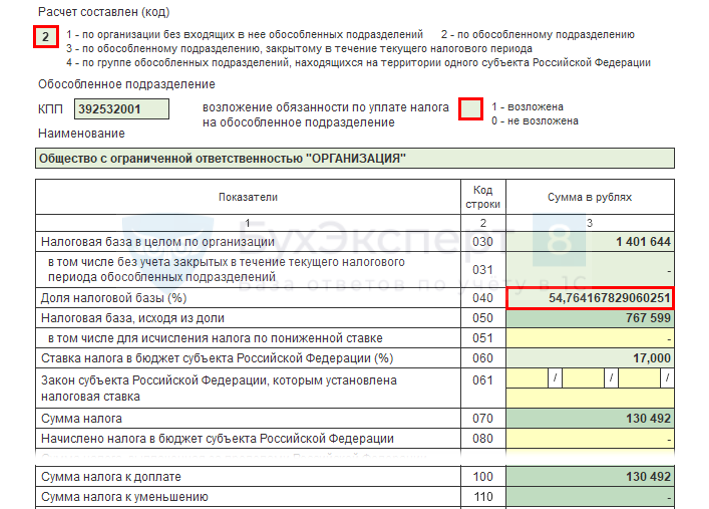Select the yellow line 080 value cell

tap(590, 438)
